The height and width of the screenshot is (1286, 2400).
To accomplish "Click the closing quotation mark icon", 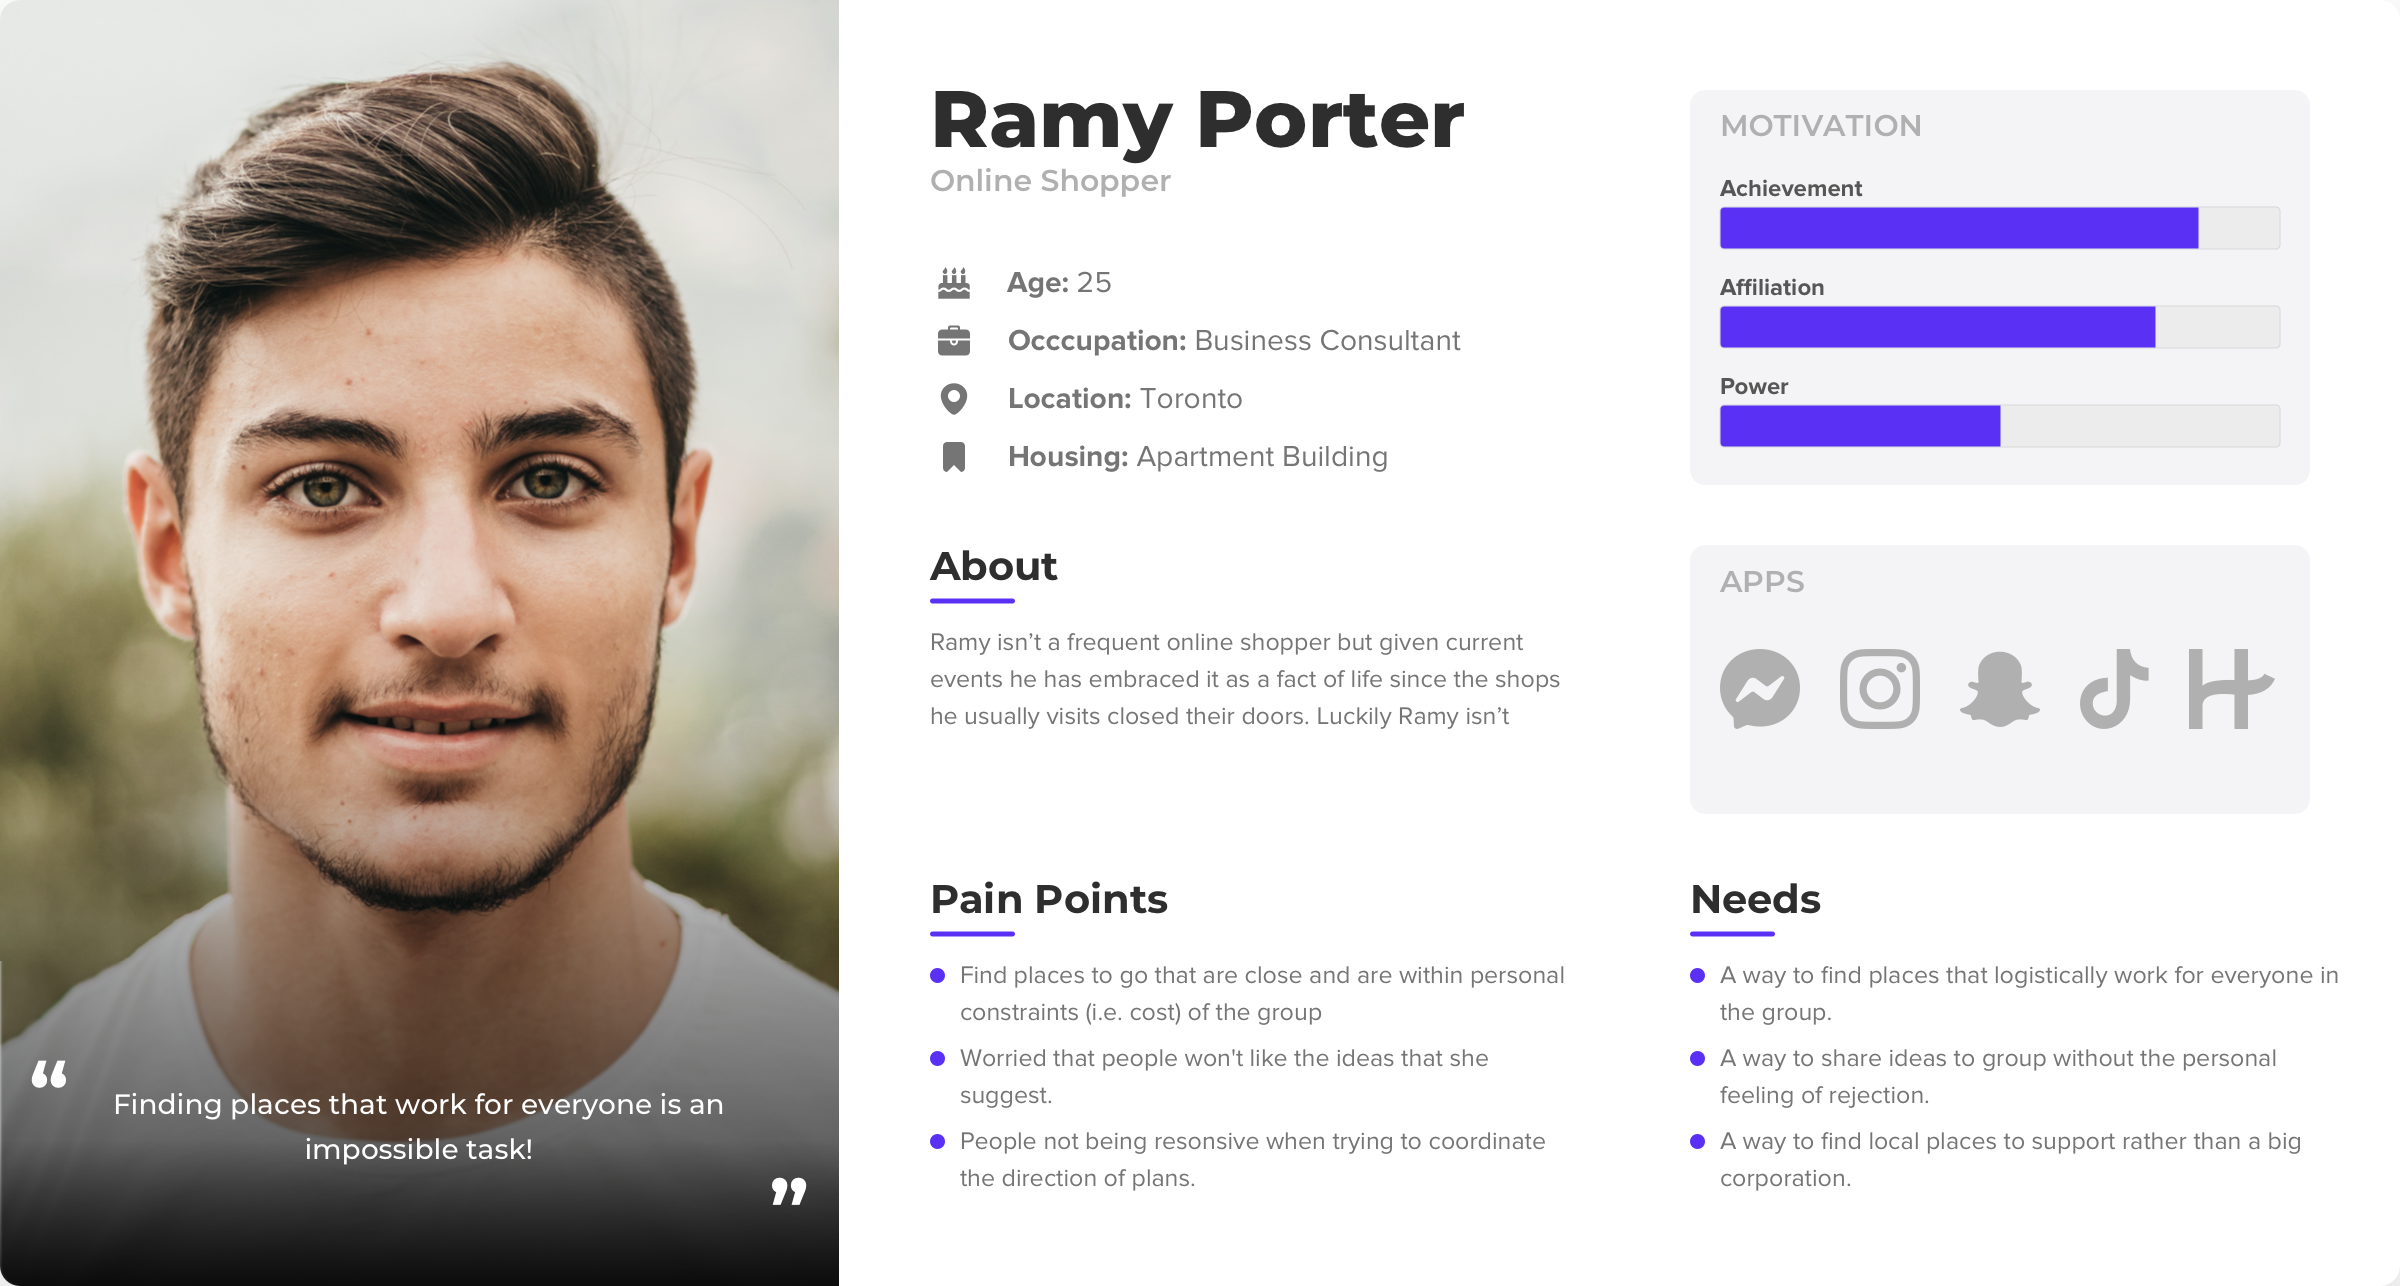I will click(x=789, y=1191).
